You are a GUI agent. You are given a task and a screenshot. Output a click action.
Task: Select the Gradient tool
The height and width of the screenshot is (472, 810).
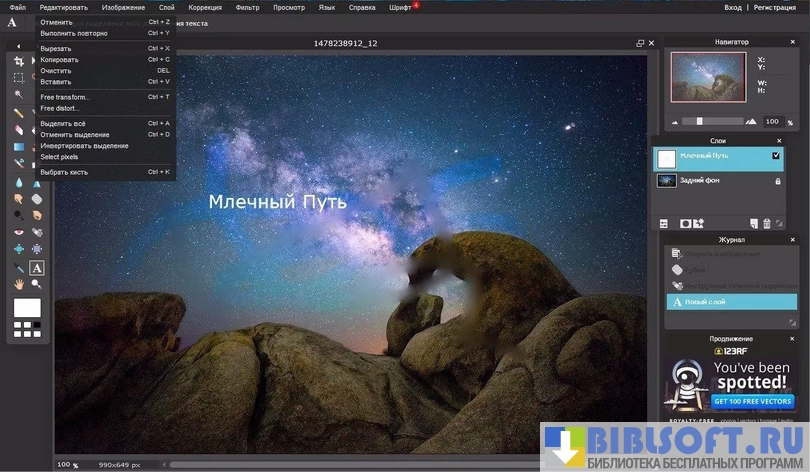[x=18, y=147]
